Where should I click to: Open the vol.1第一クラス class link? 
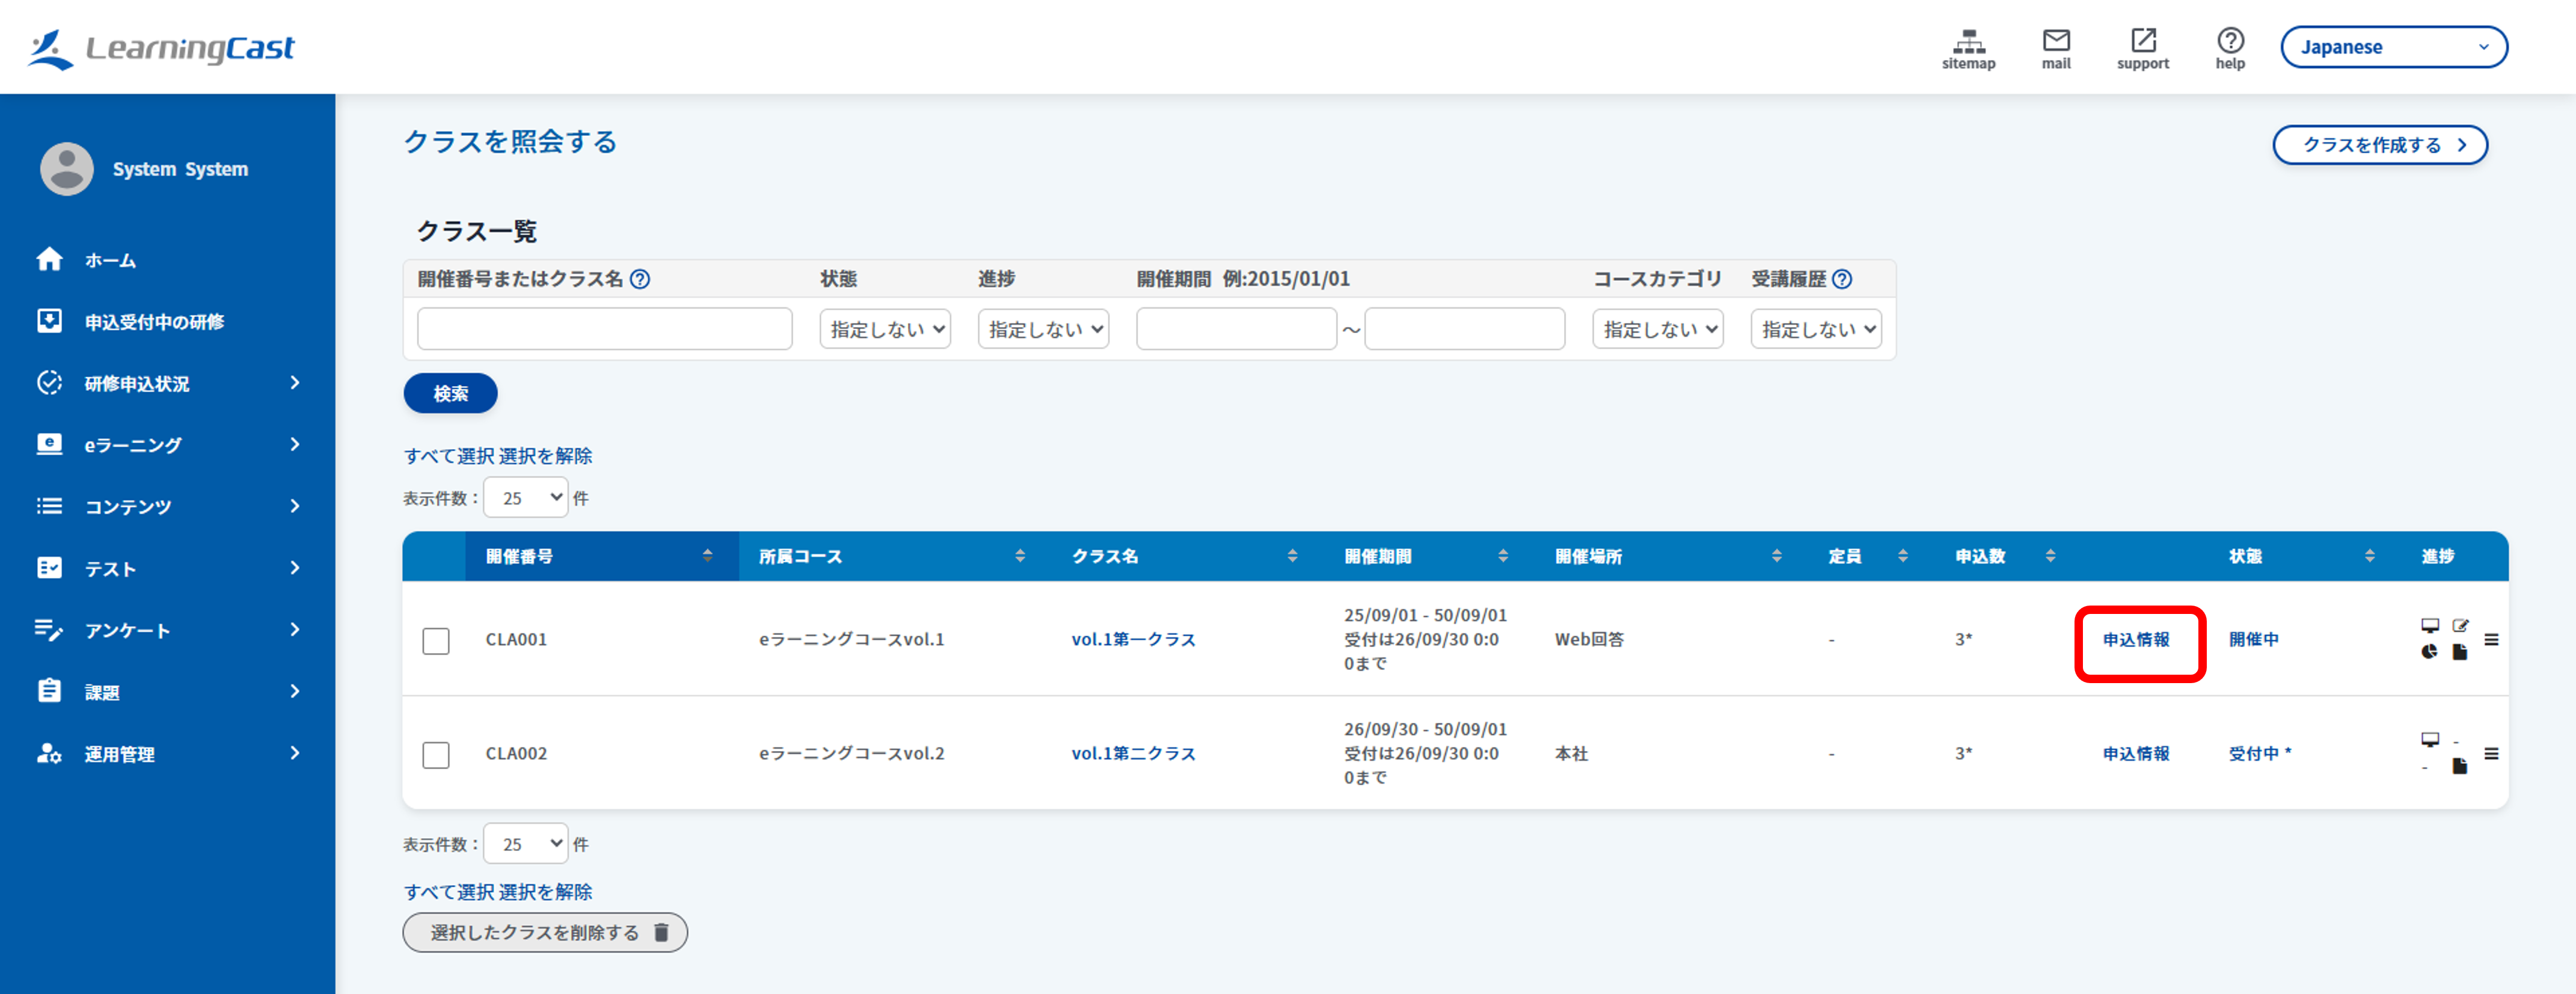1133,639
